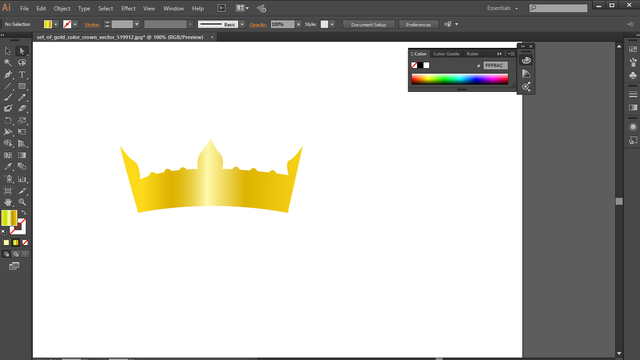The width and height of the screenshot is (640, 360).
Task: Select the Shape Builder tool
Action: (8, 143)
